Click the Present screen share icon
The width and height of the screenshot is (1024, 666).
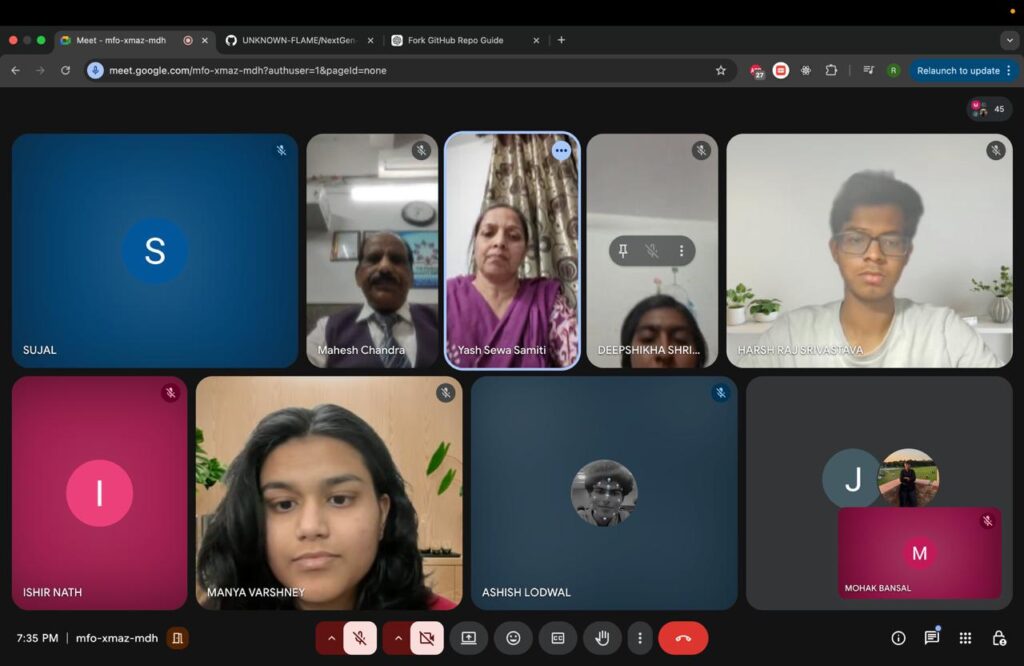(x=468, y=638)
